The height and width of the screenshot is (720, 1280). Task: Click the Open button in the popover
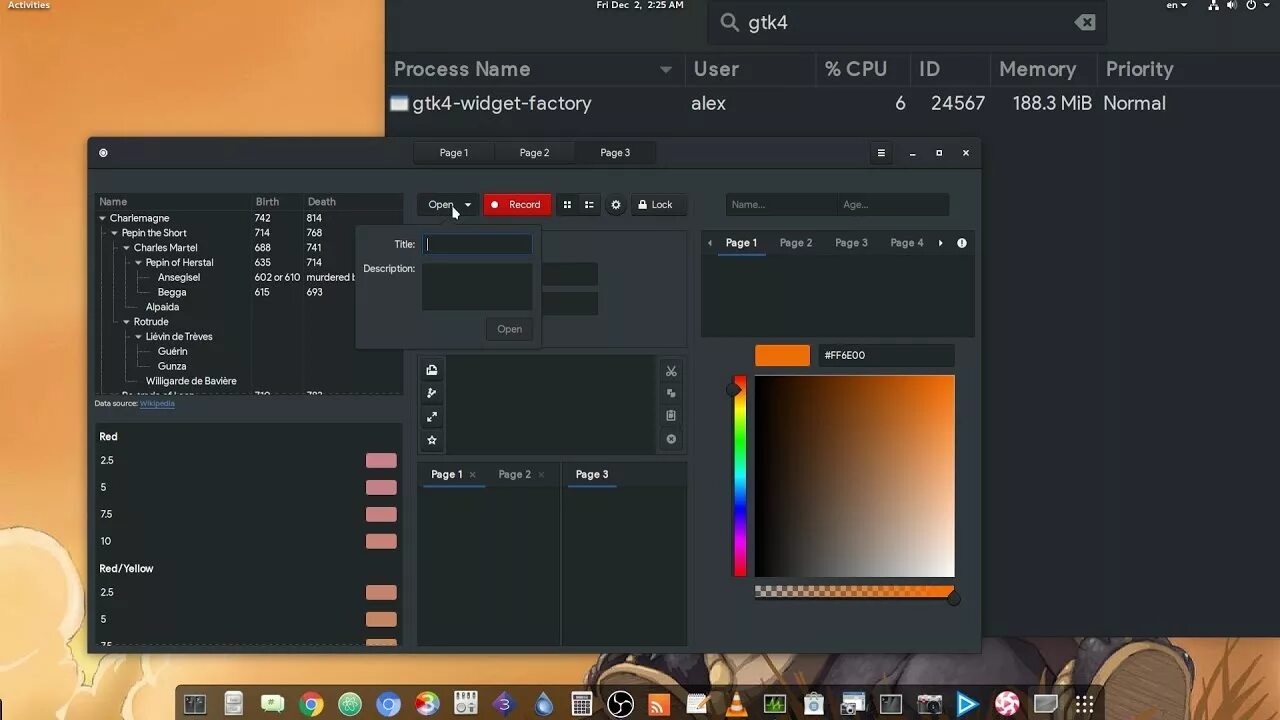[509, 329]
